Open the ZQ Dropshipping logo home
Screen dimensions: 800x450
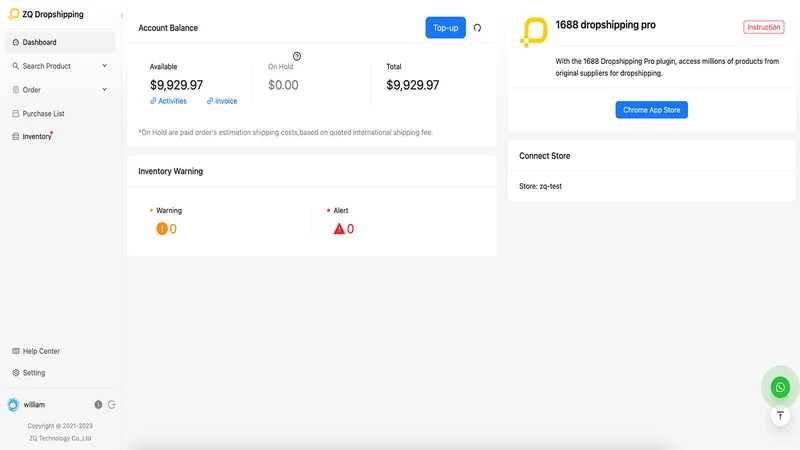[46, 14]
